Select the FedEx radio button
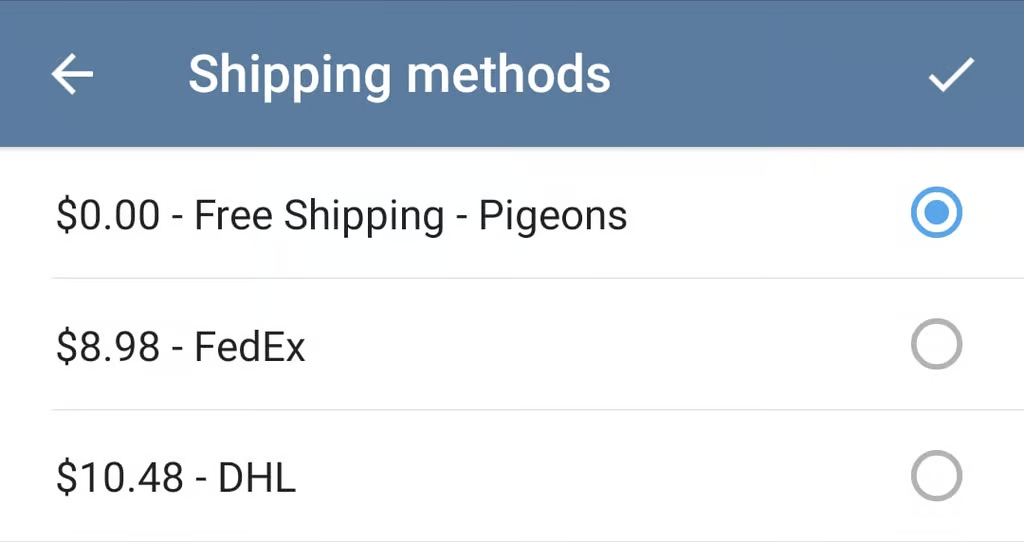Viewport: 1024px width, 542px height. (x=936, y=345)
